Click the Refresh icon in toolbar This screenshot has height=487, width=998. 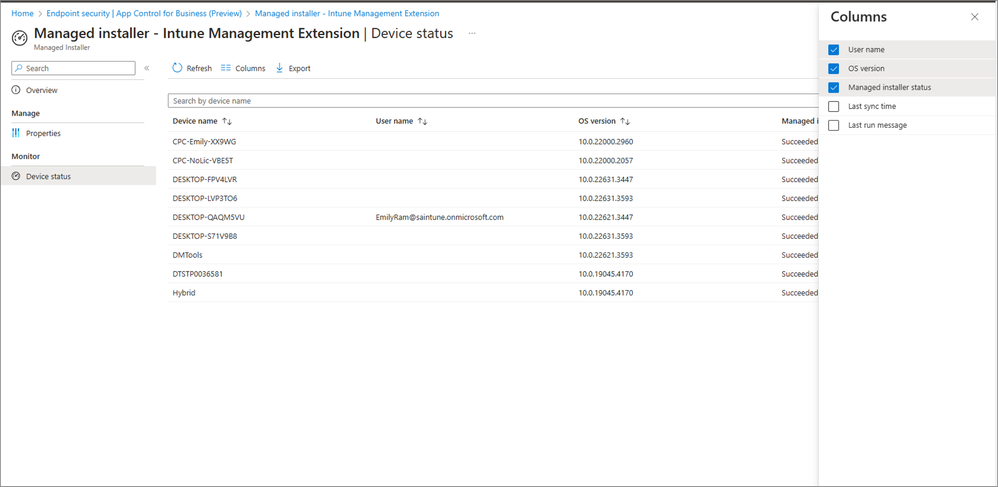point(177,68)
